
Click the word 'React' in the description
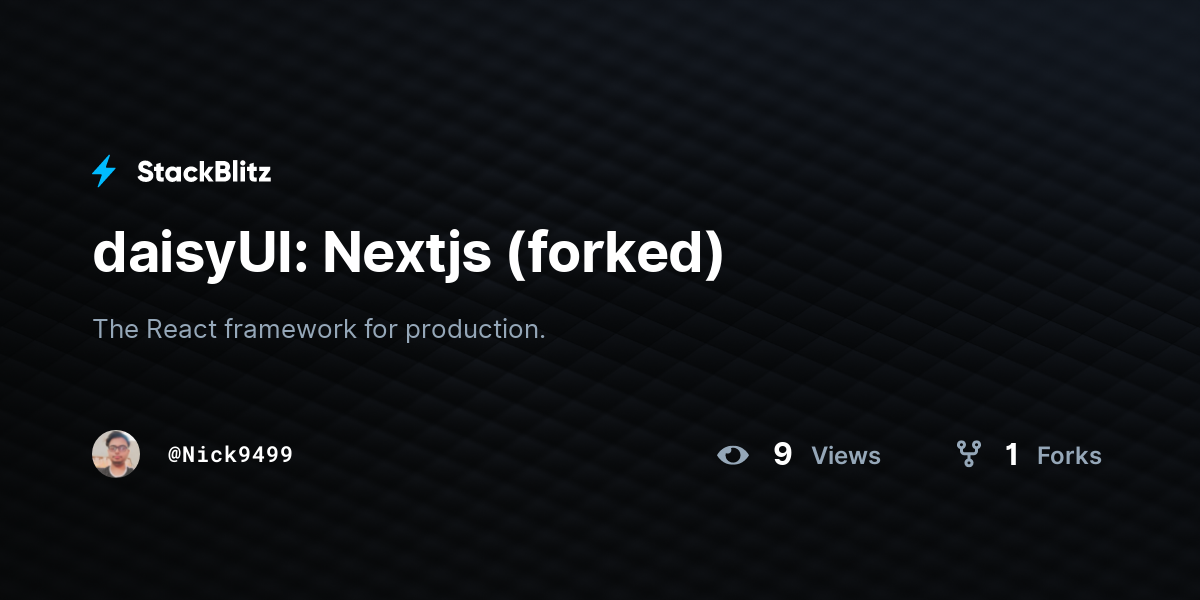tap(182, 329)
